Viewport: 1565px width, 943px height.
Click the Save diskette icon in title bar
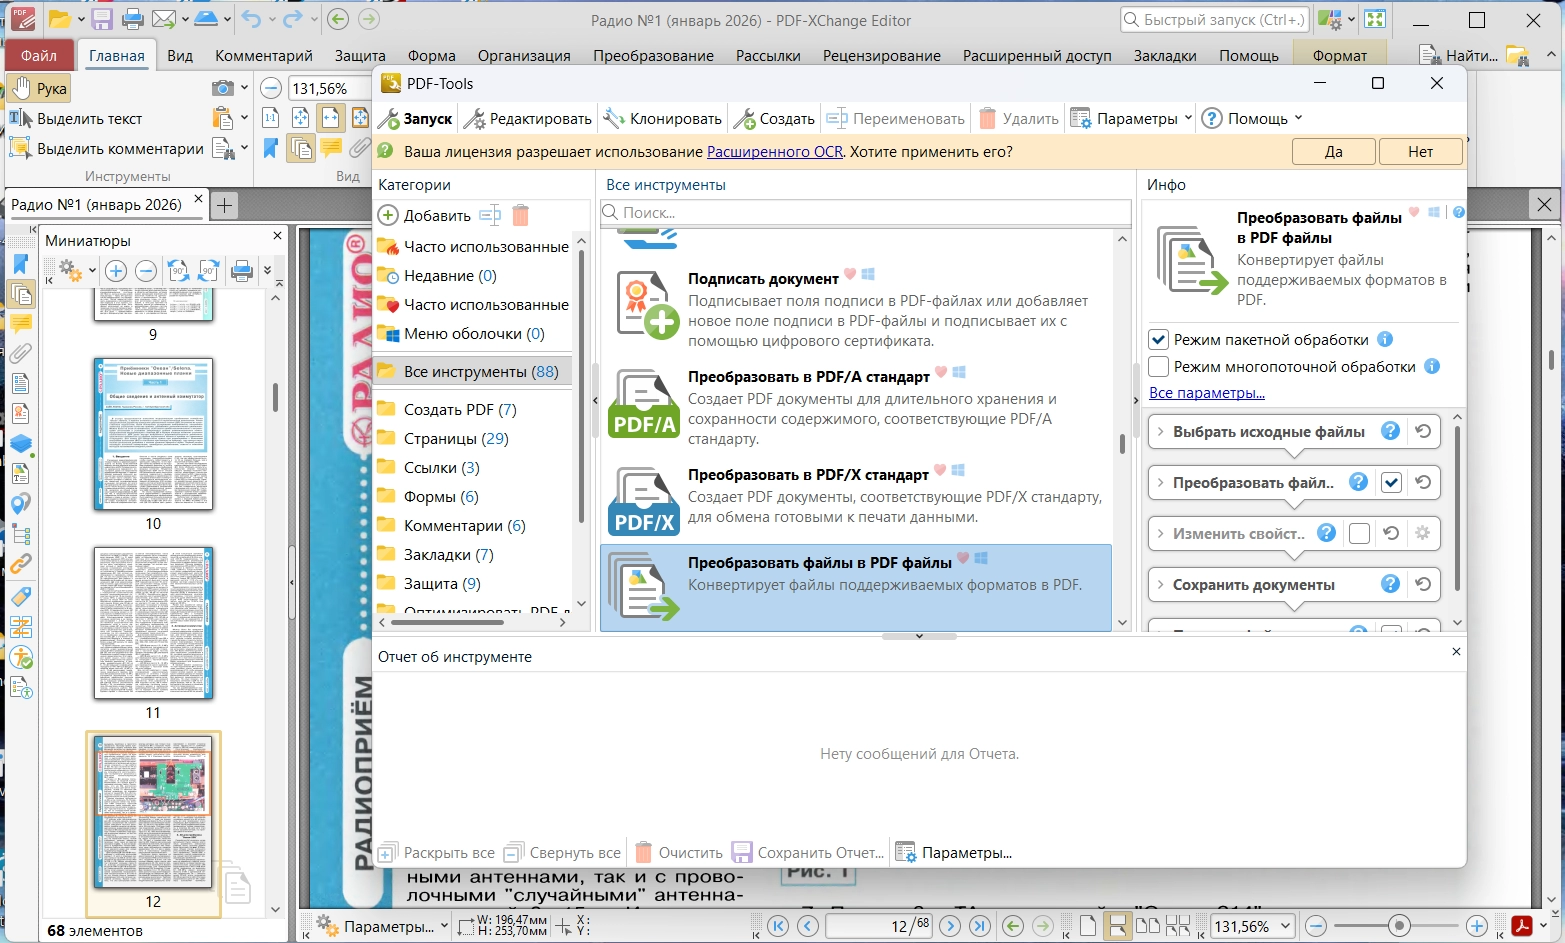click(101, 19)
